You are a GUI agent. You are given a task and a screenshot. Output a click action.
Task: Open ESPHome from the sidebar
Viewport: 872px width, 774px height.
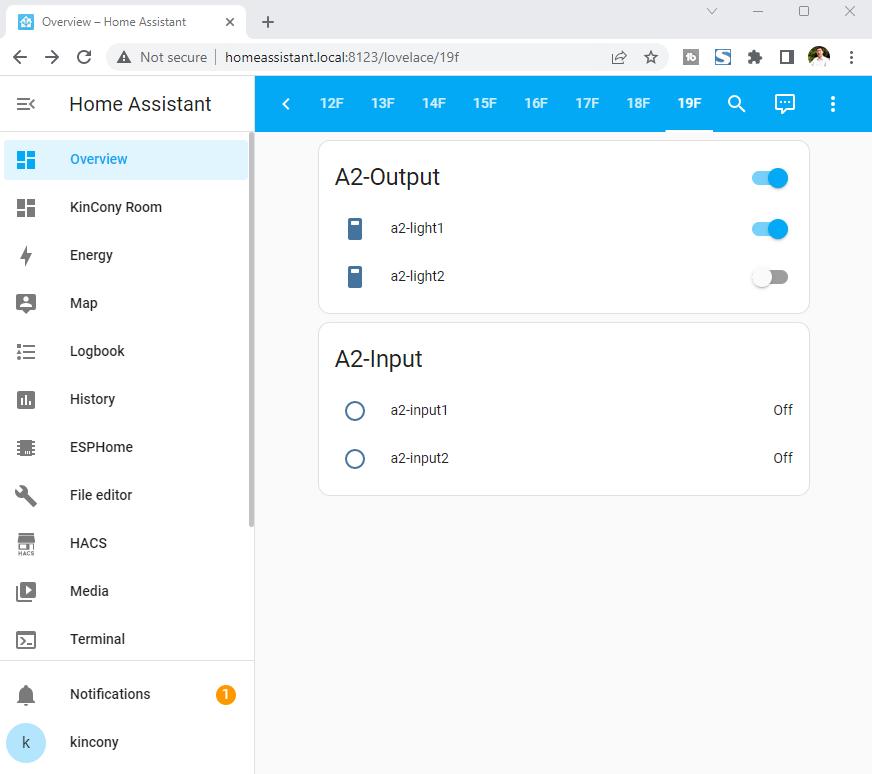[101, 447]
